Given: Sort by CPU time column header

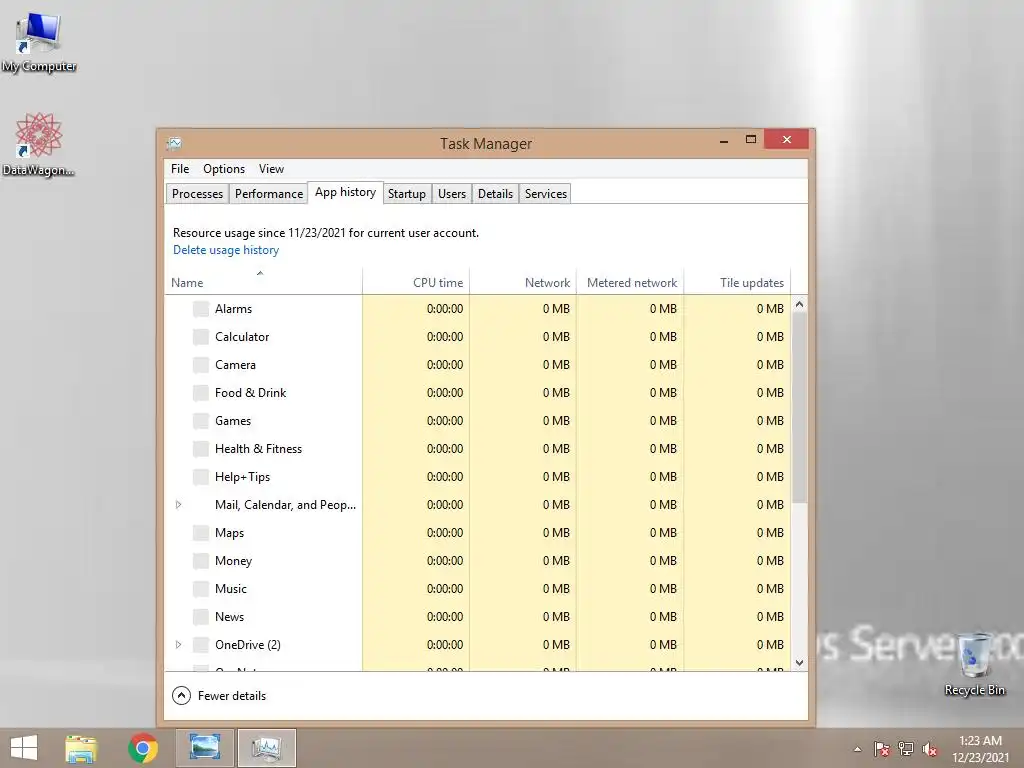Looking at the screenshot, I should tap(416, 282).
